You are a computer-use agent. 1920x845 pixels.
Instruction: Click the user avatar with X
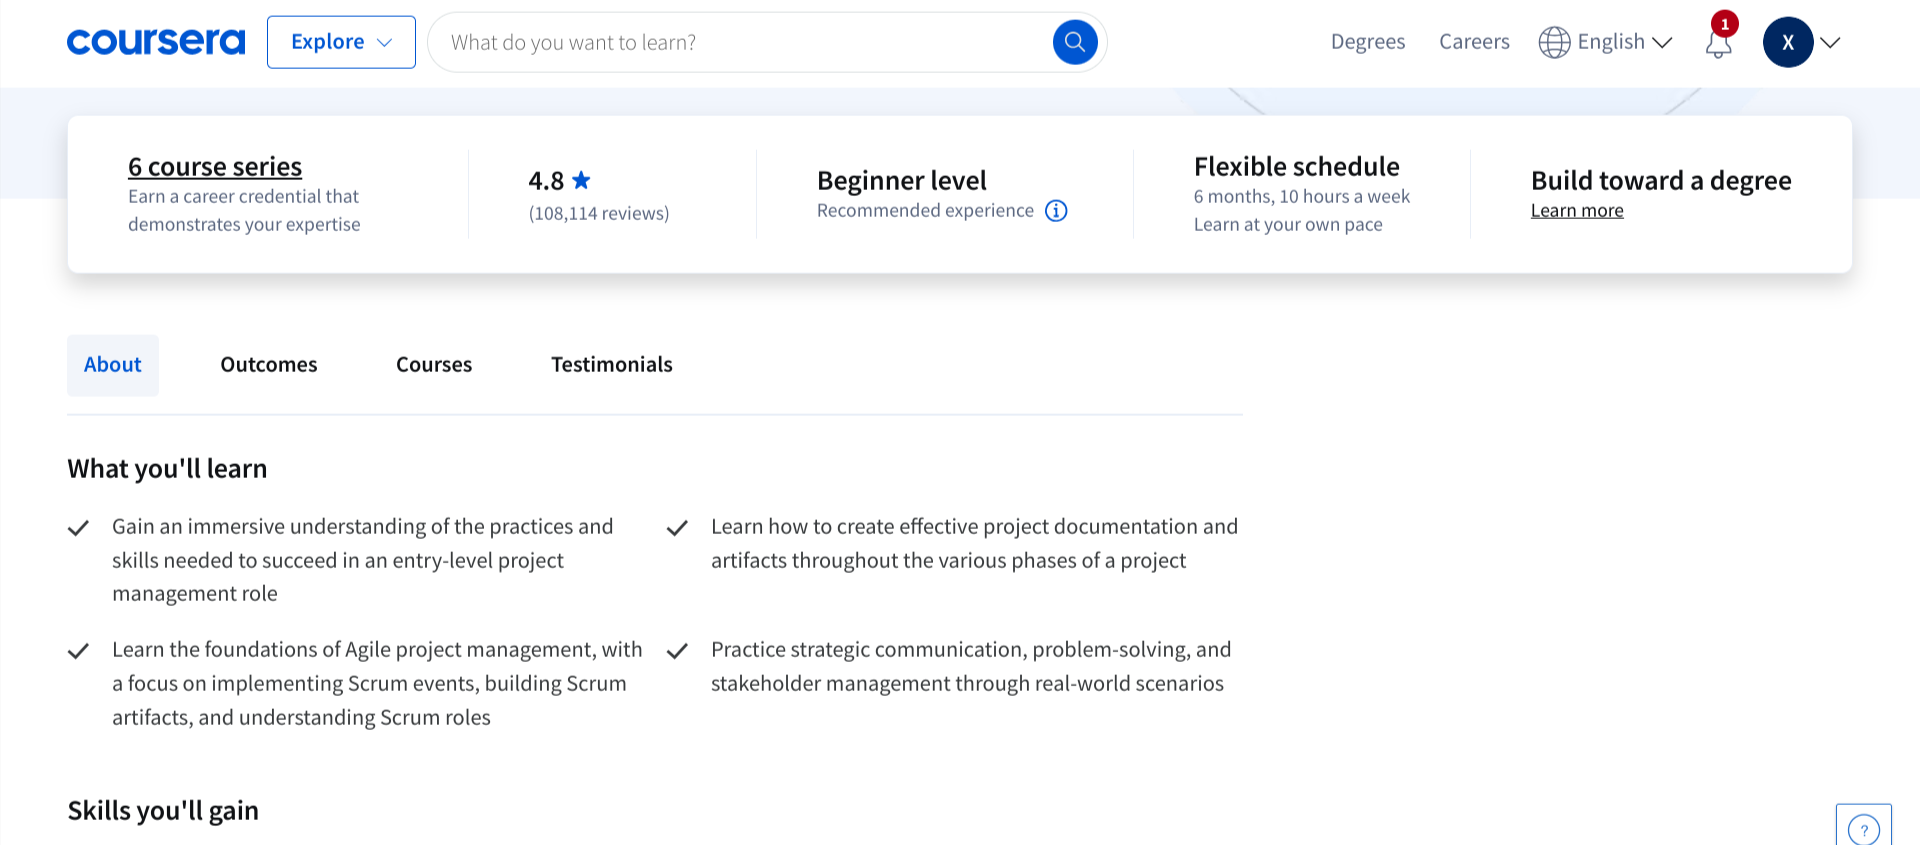coord(1787,42)
